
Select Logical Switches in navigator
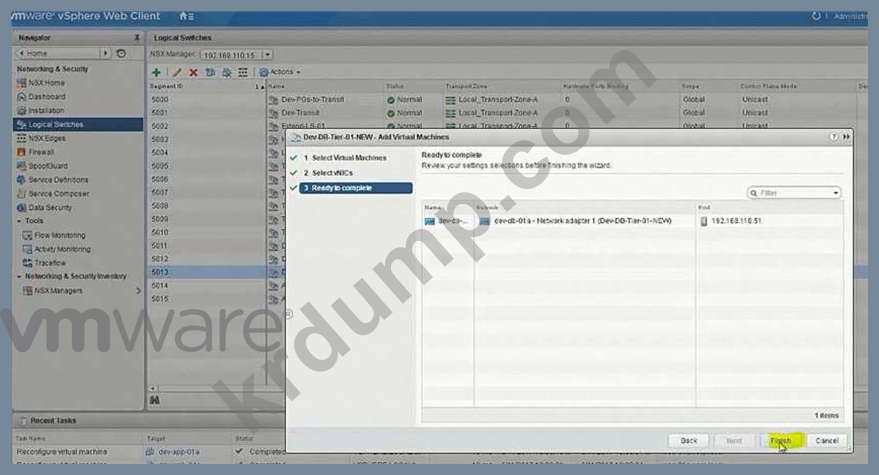click(78, 124)
